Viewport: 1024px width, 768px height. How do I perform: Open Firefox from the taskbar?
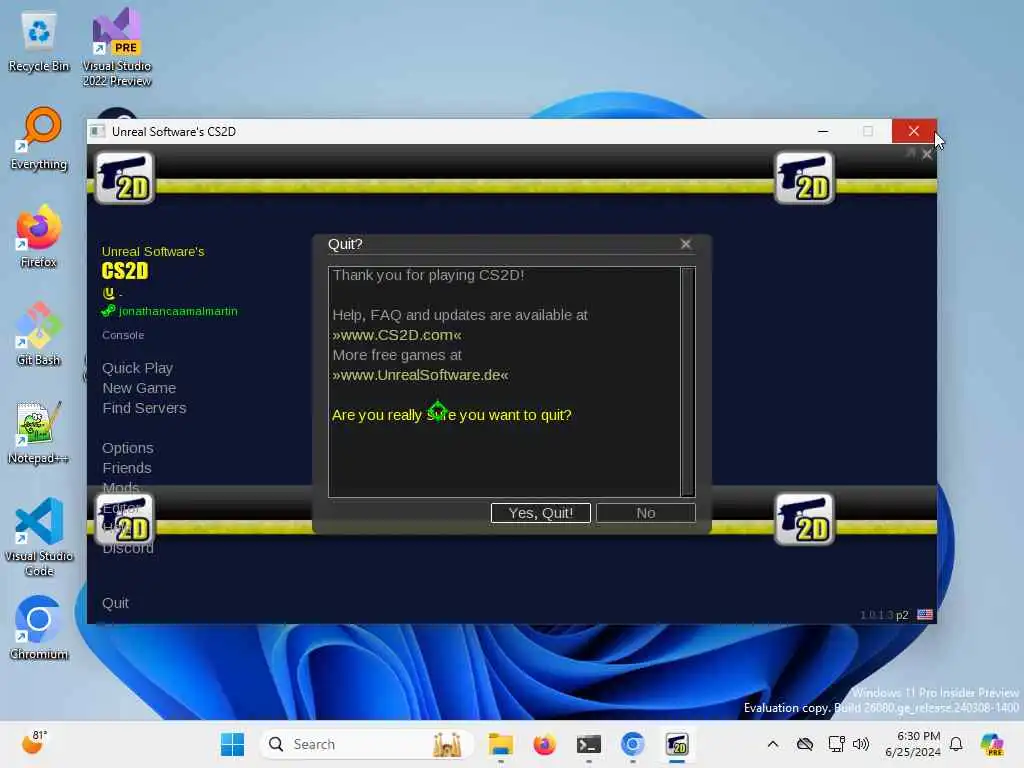545,744
